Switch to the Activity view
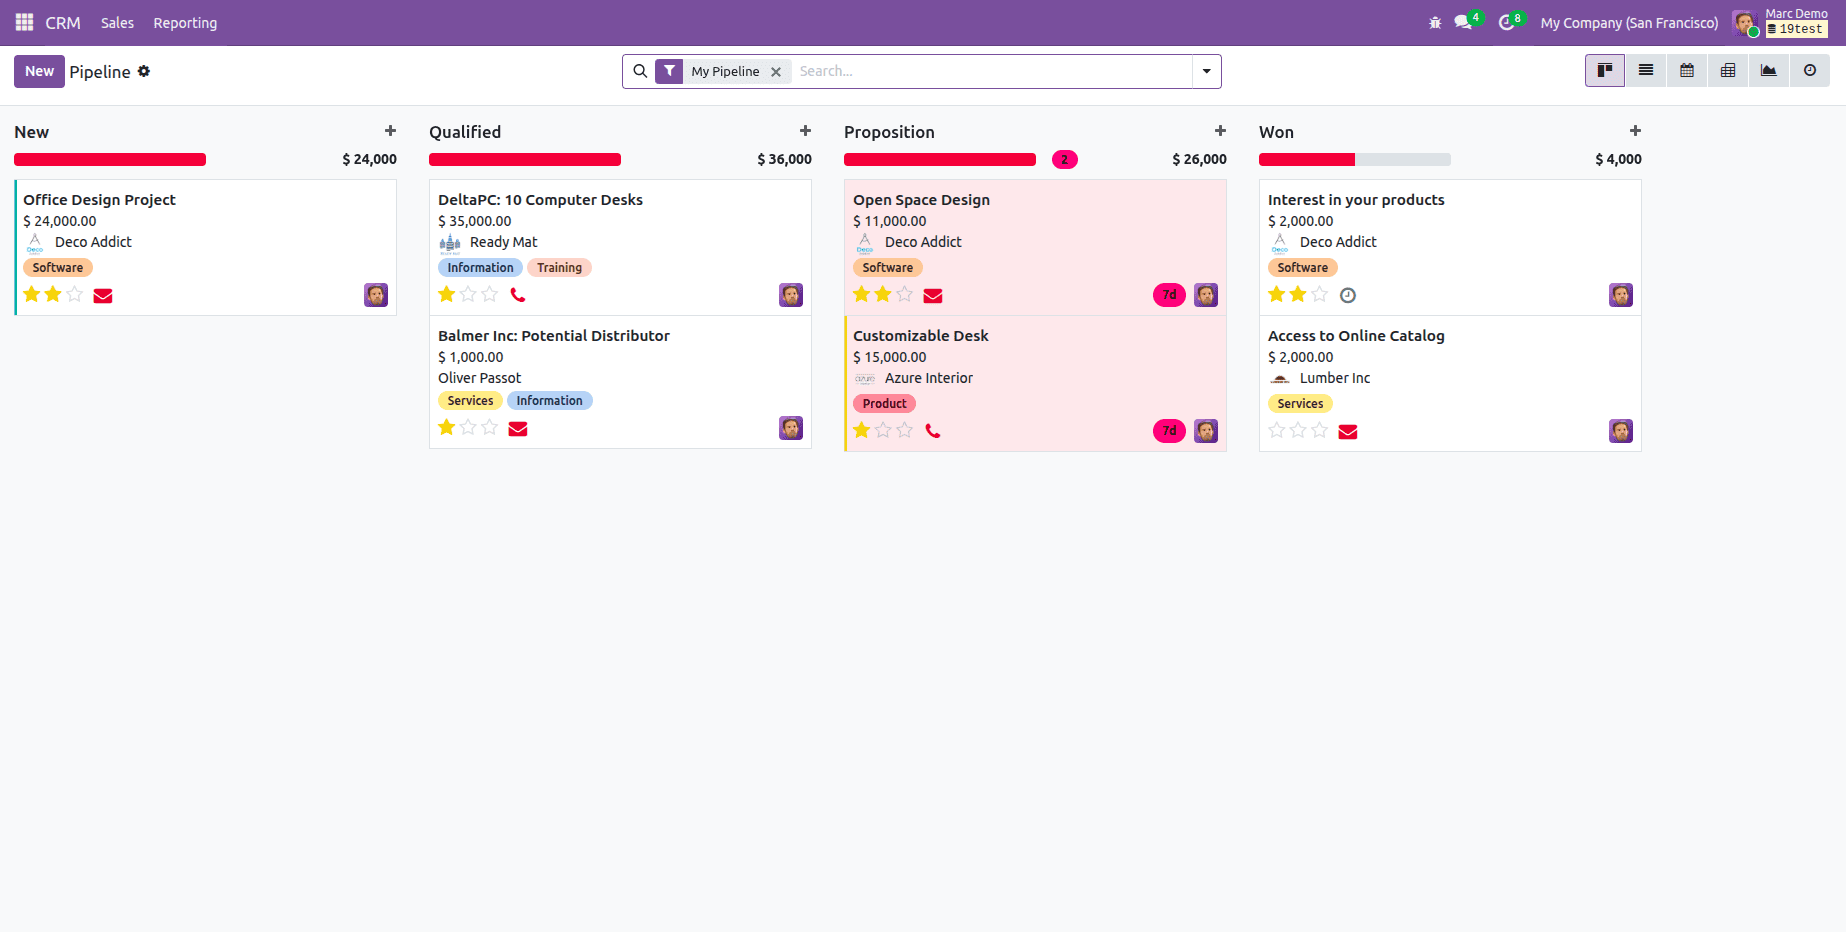The height and width of the screenshot is (932, 1846). point(1810,70)
